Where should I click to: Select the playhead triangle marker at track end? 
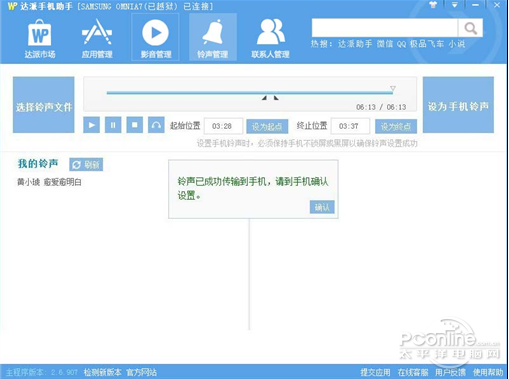click(x=393, y=88)
